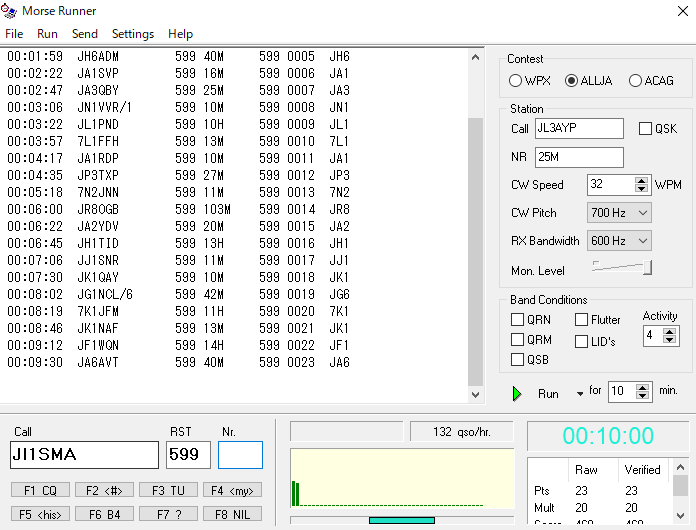Select log row JR8OGB
The width and height of the screenshot is (696, 530).
[178, 210]
